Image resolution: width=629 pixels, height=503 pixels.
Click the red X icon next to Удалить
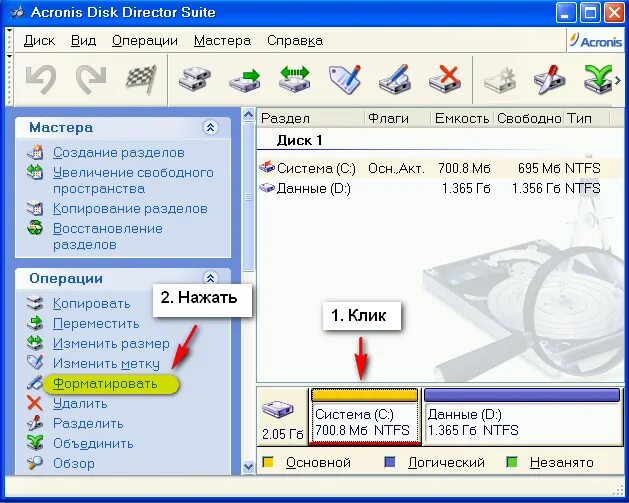pyautogui.click(x=35, y=403)
